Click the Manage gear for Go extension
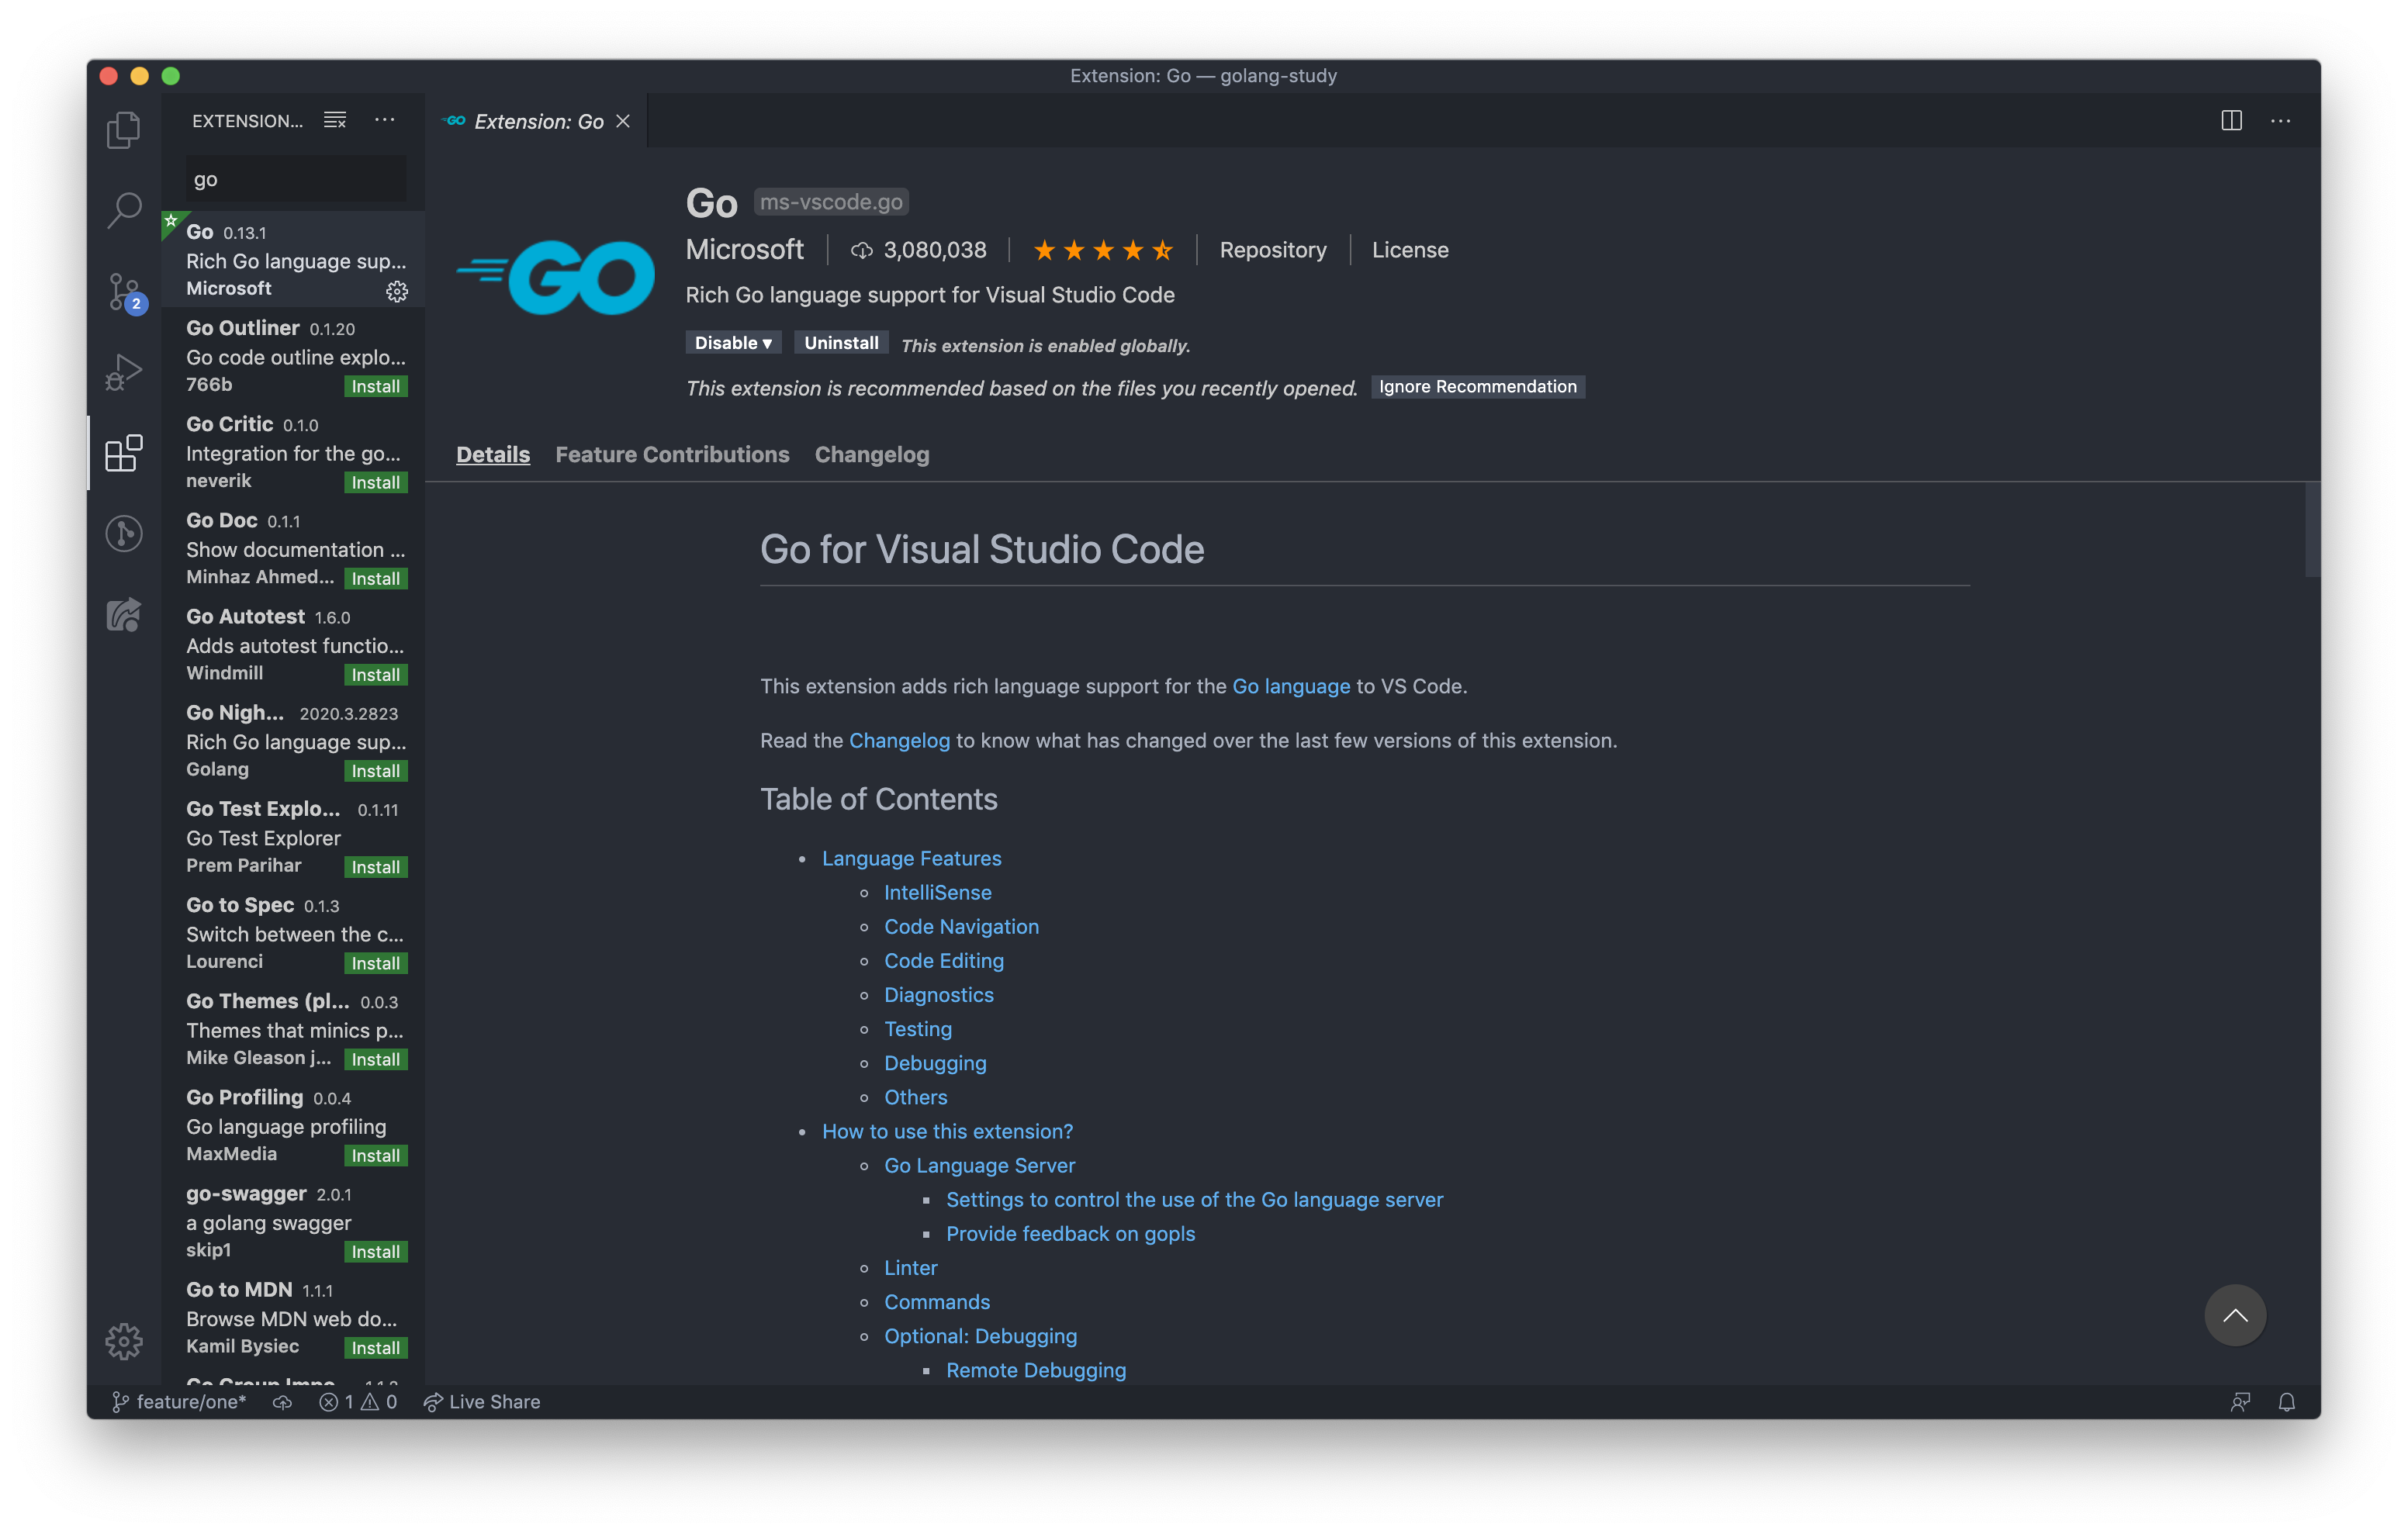Viewport: 2408px width, 1534px height. (397, 291)
